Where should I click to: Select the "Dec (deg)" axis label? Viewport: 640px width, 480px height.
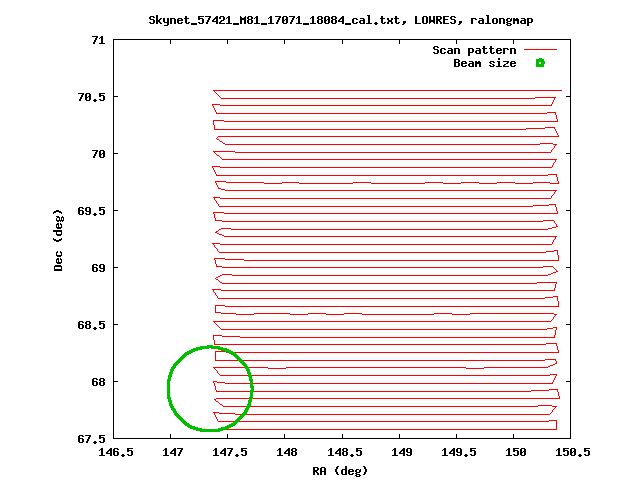[58, 240]
